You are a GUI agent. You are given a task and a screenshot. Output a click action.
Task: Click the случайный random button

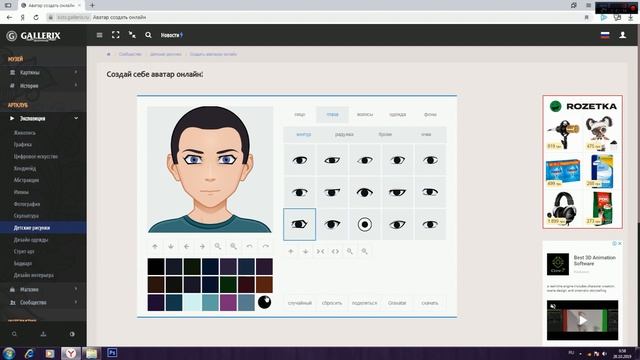(x=300, y=303)
